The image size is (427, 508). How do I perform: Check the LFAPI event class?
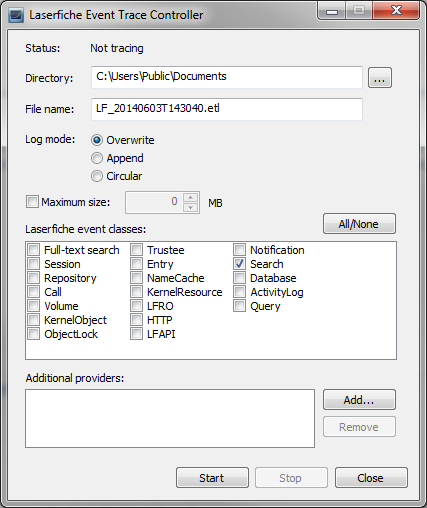[x=136, y=333]
